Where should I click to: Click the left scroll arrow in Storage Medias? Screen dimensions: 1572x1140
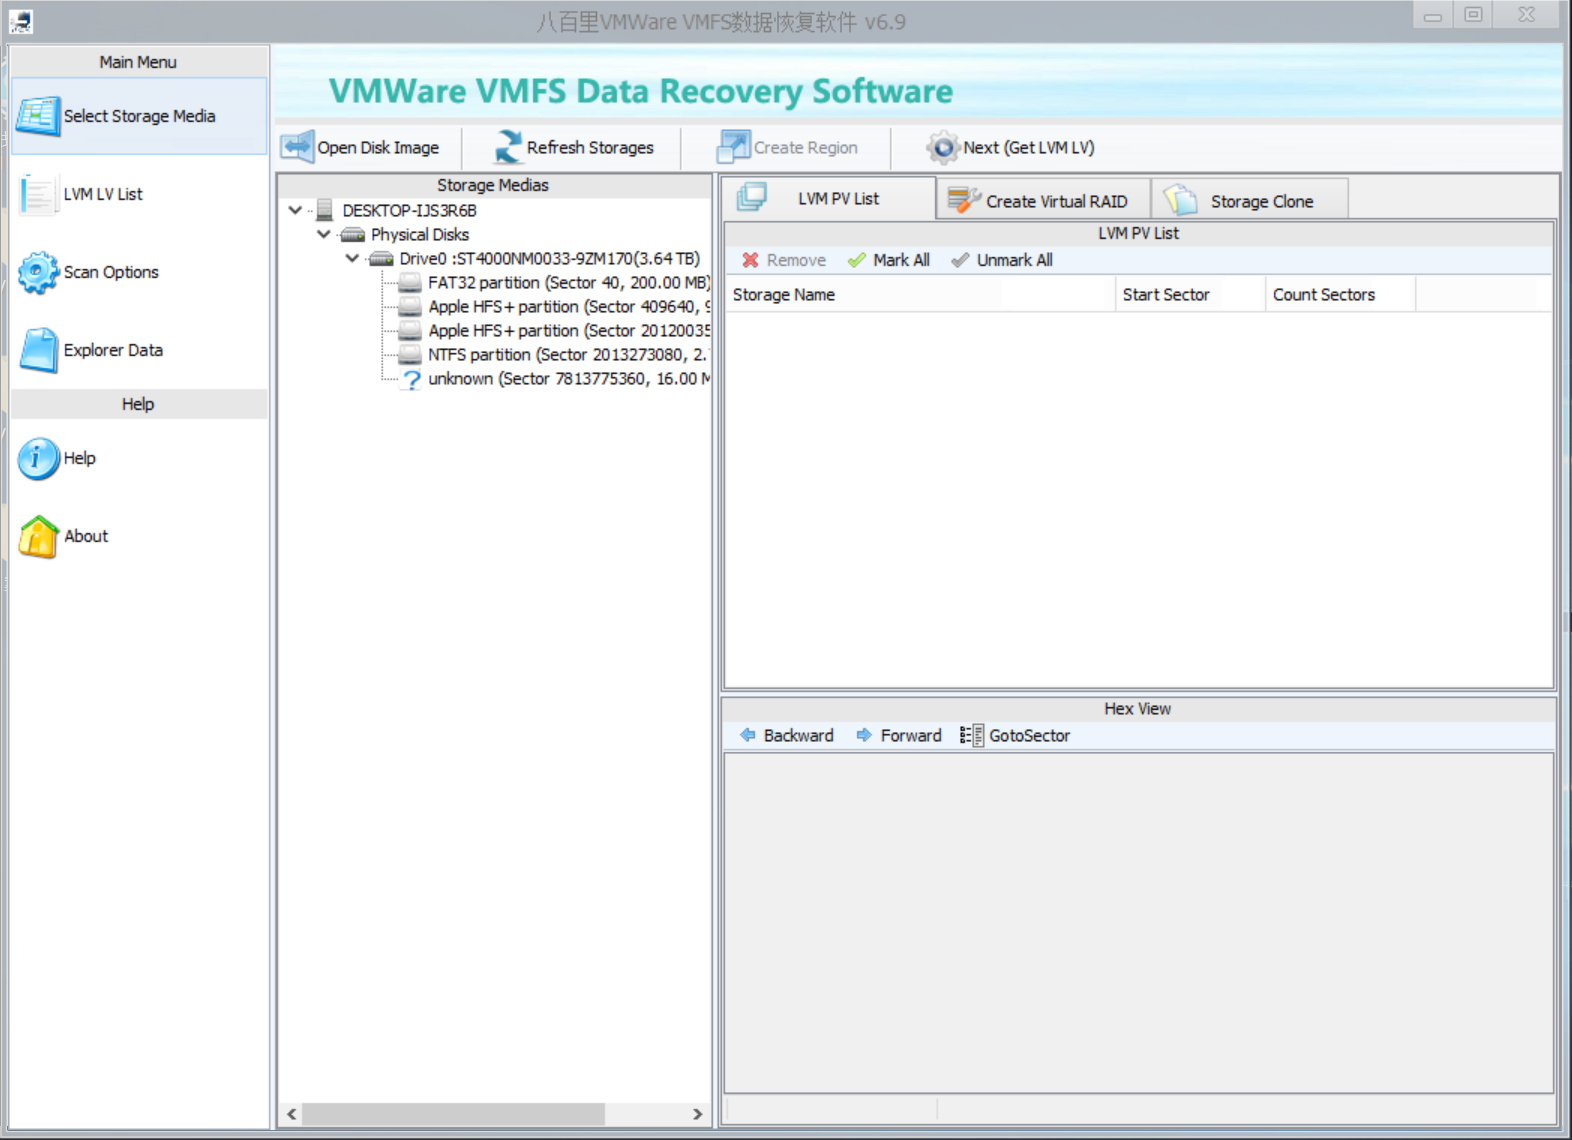click(x=291, y=1114)
